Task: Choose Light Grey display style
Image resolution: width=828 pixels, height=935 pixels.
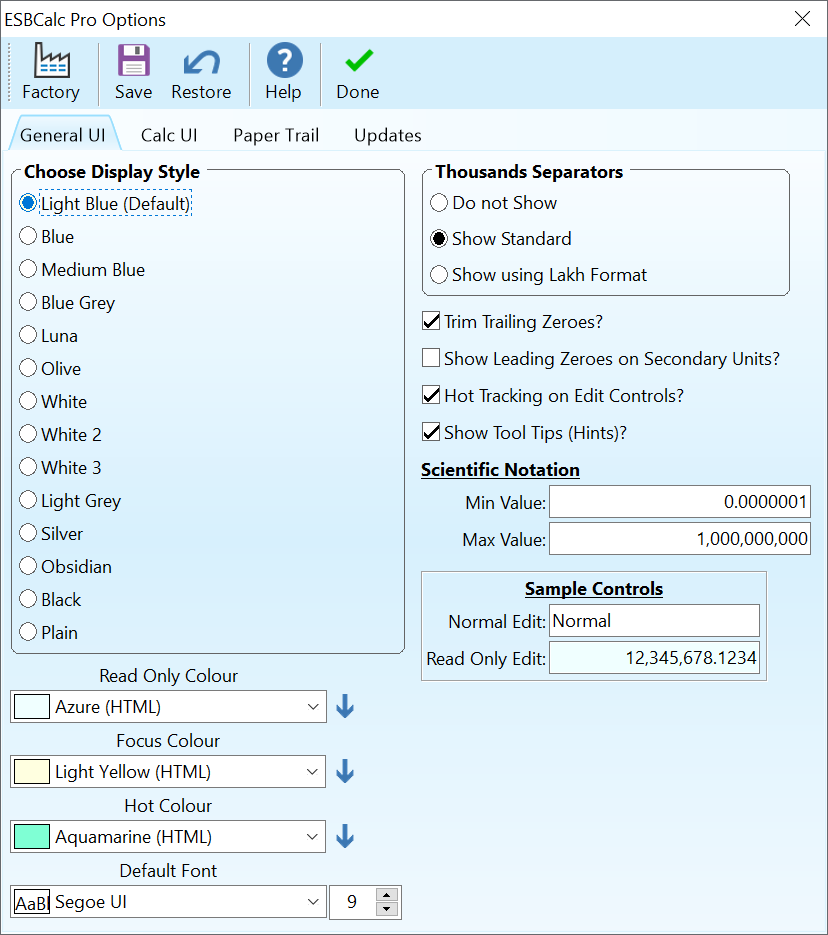Action: click(x=70, y=500)
